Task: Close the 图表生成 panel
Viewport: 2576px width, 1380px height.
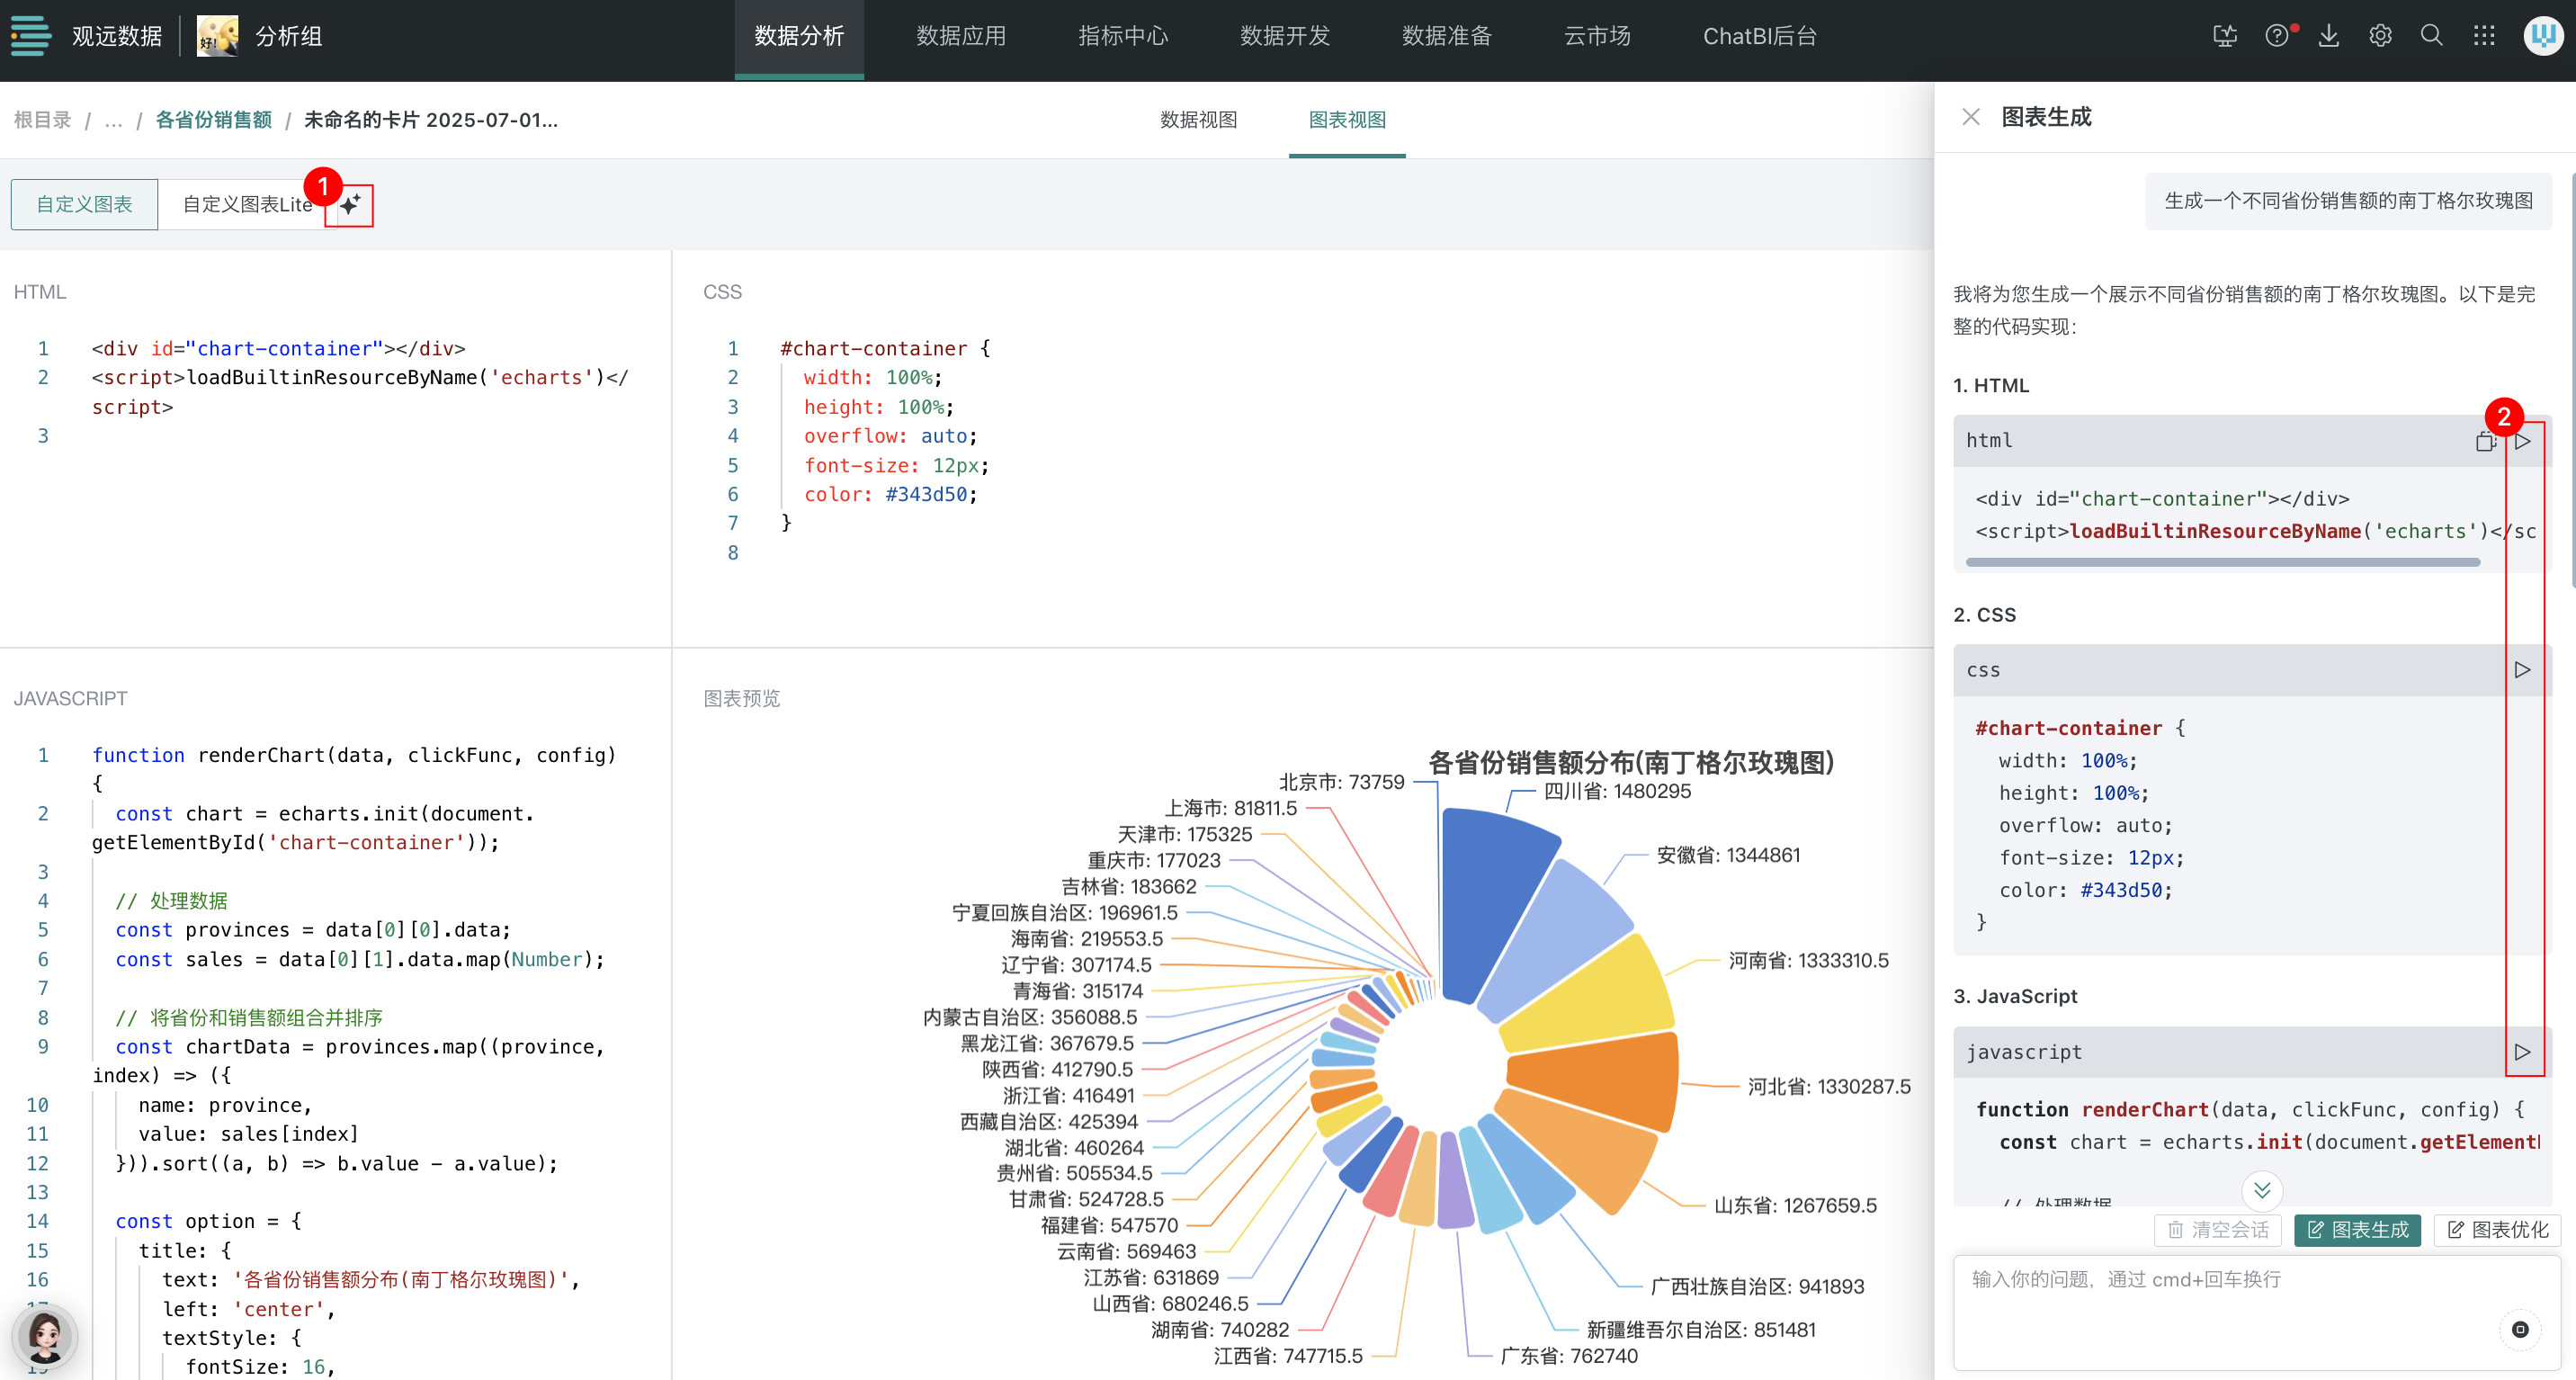Action: (1970, 117)
